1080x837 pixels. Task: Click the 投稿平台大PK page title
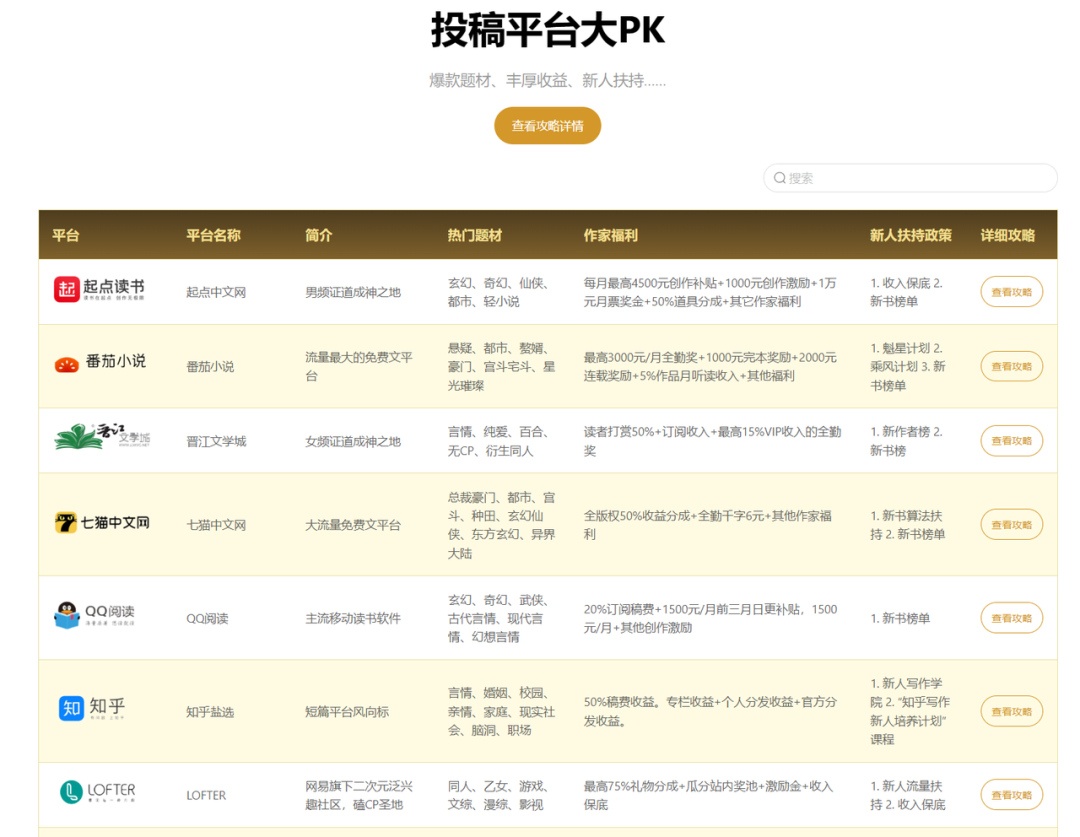coord(548,30)
